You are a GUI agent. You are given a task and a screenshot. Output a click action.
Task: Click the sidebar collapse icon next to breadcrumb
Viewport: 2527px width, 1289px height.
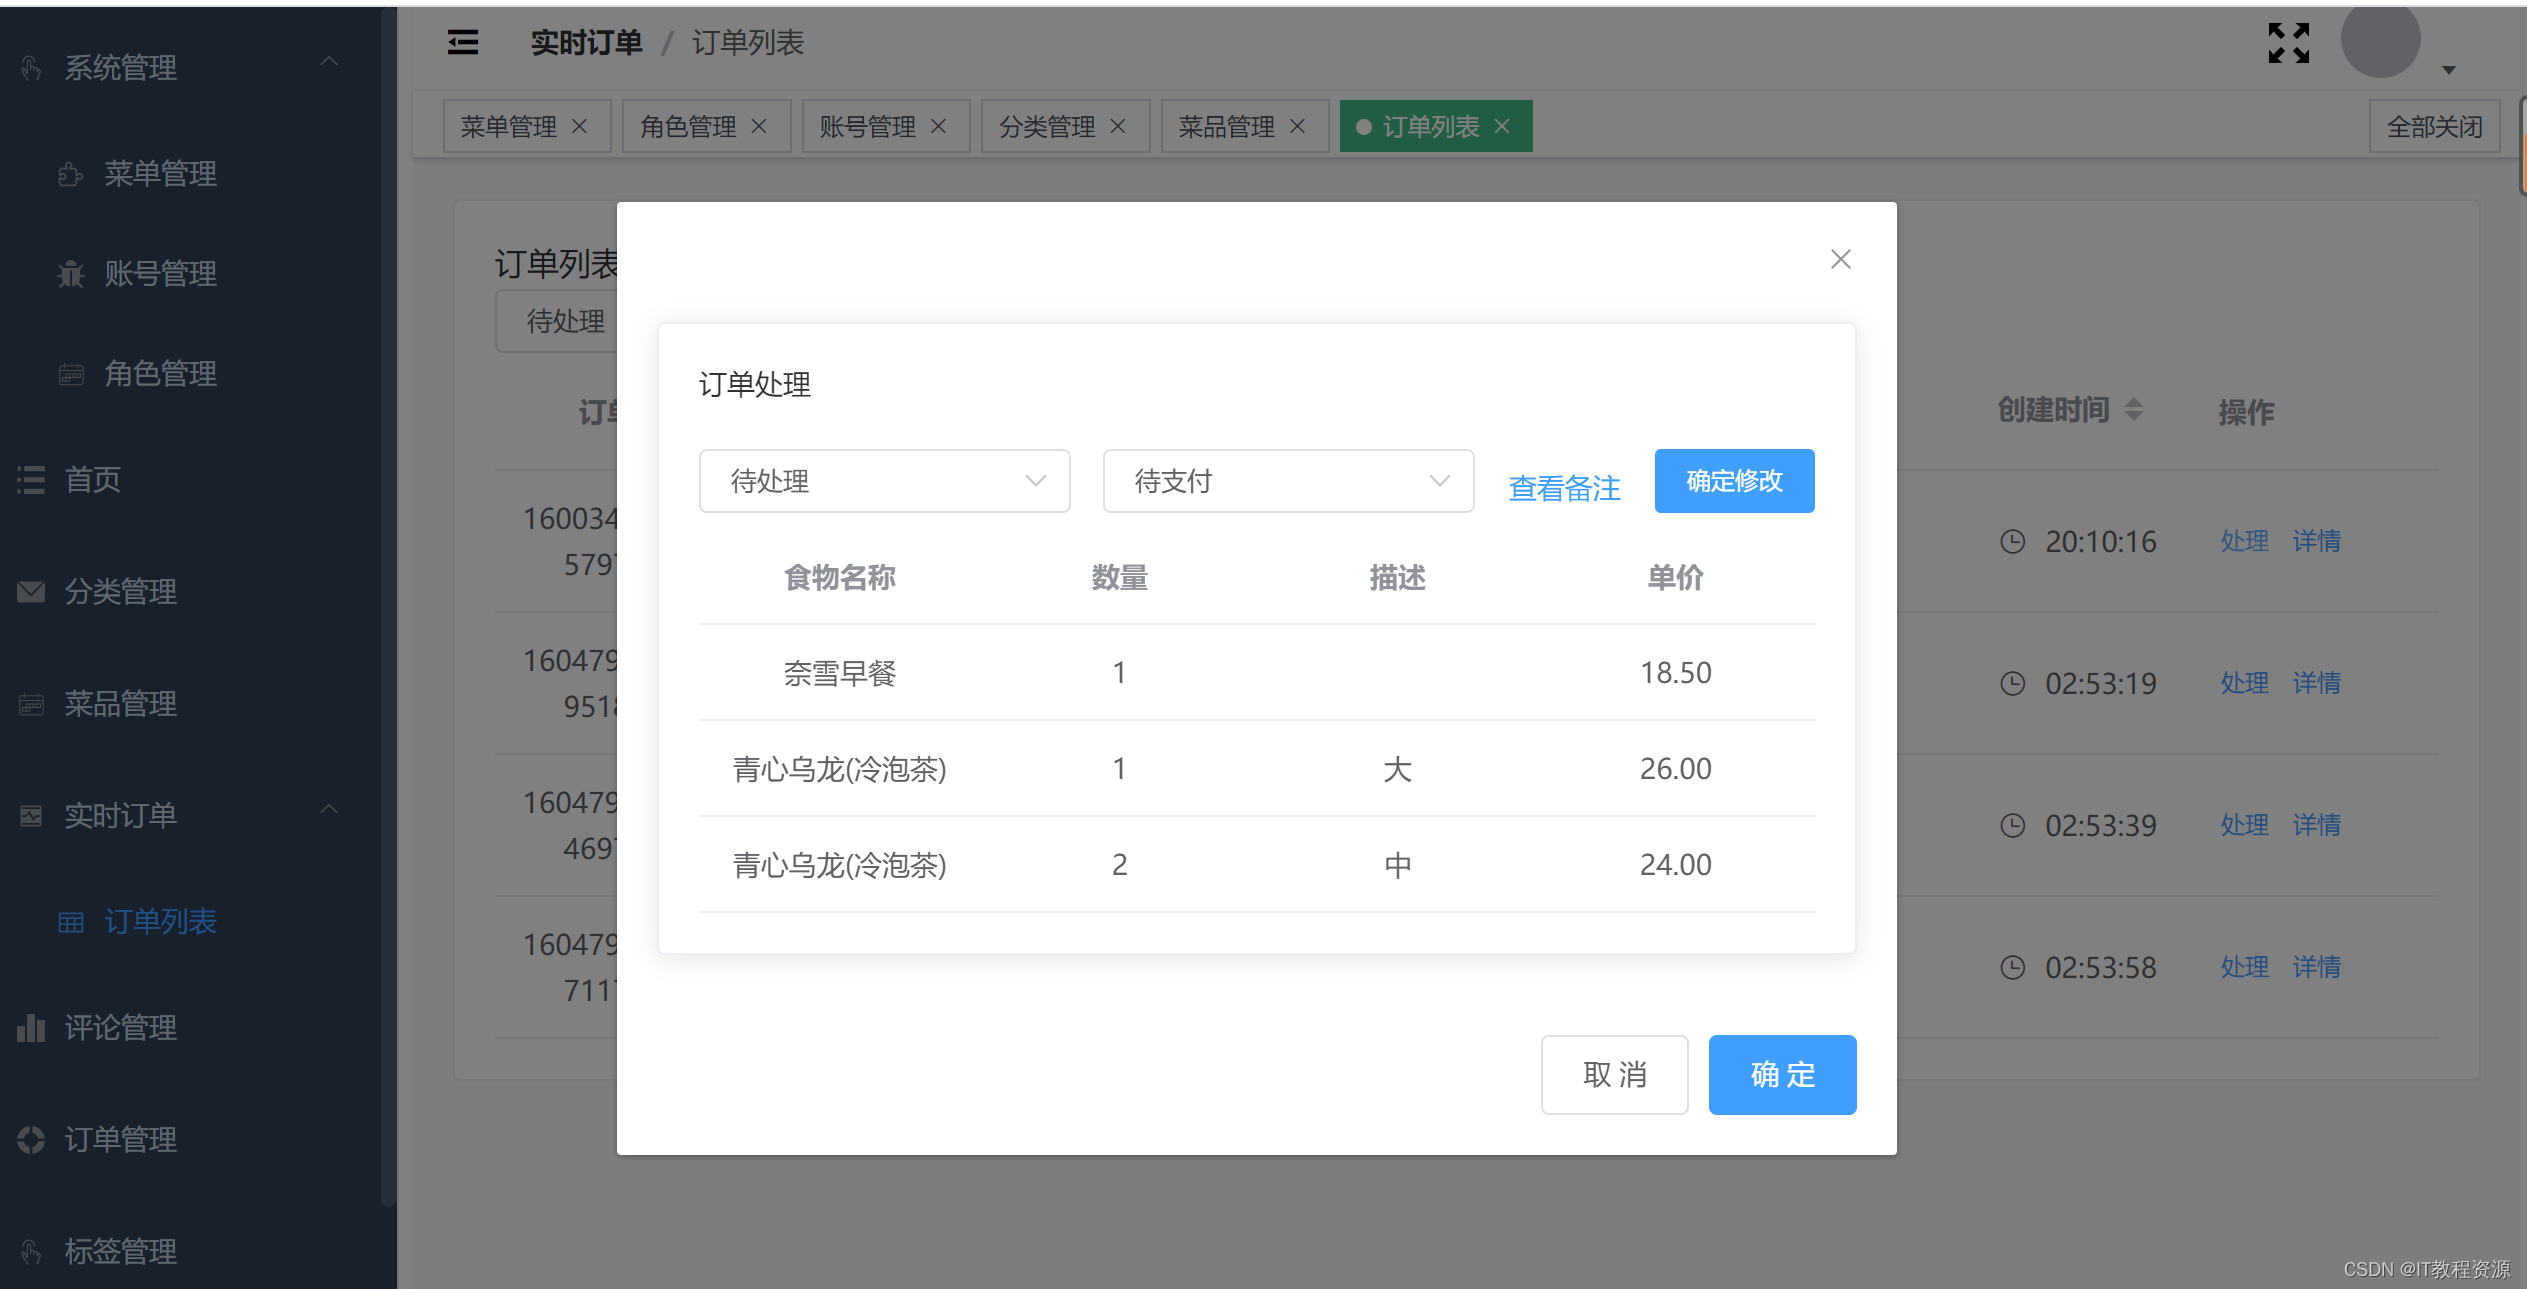point(461,42)
